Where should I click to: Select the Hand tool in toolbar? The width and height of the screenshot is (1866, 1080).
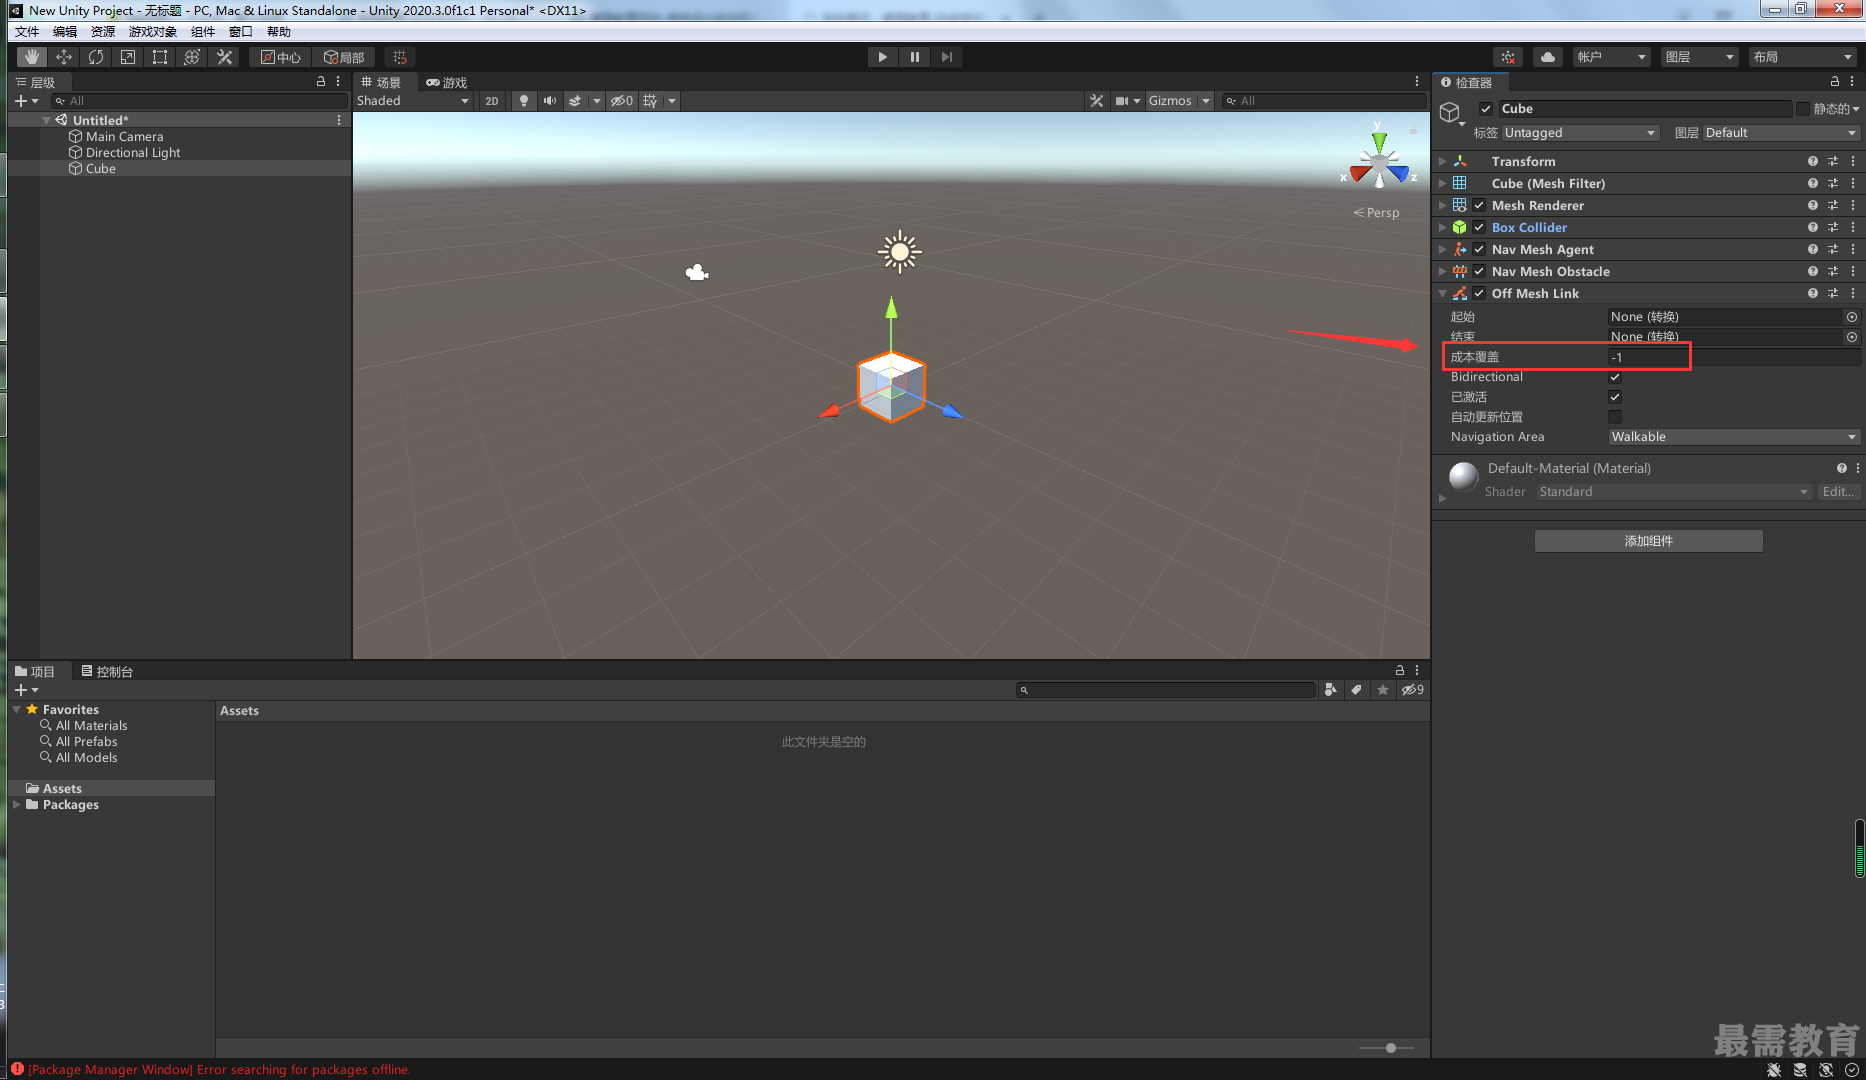click(31, 57)
